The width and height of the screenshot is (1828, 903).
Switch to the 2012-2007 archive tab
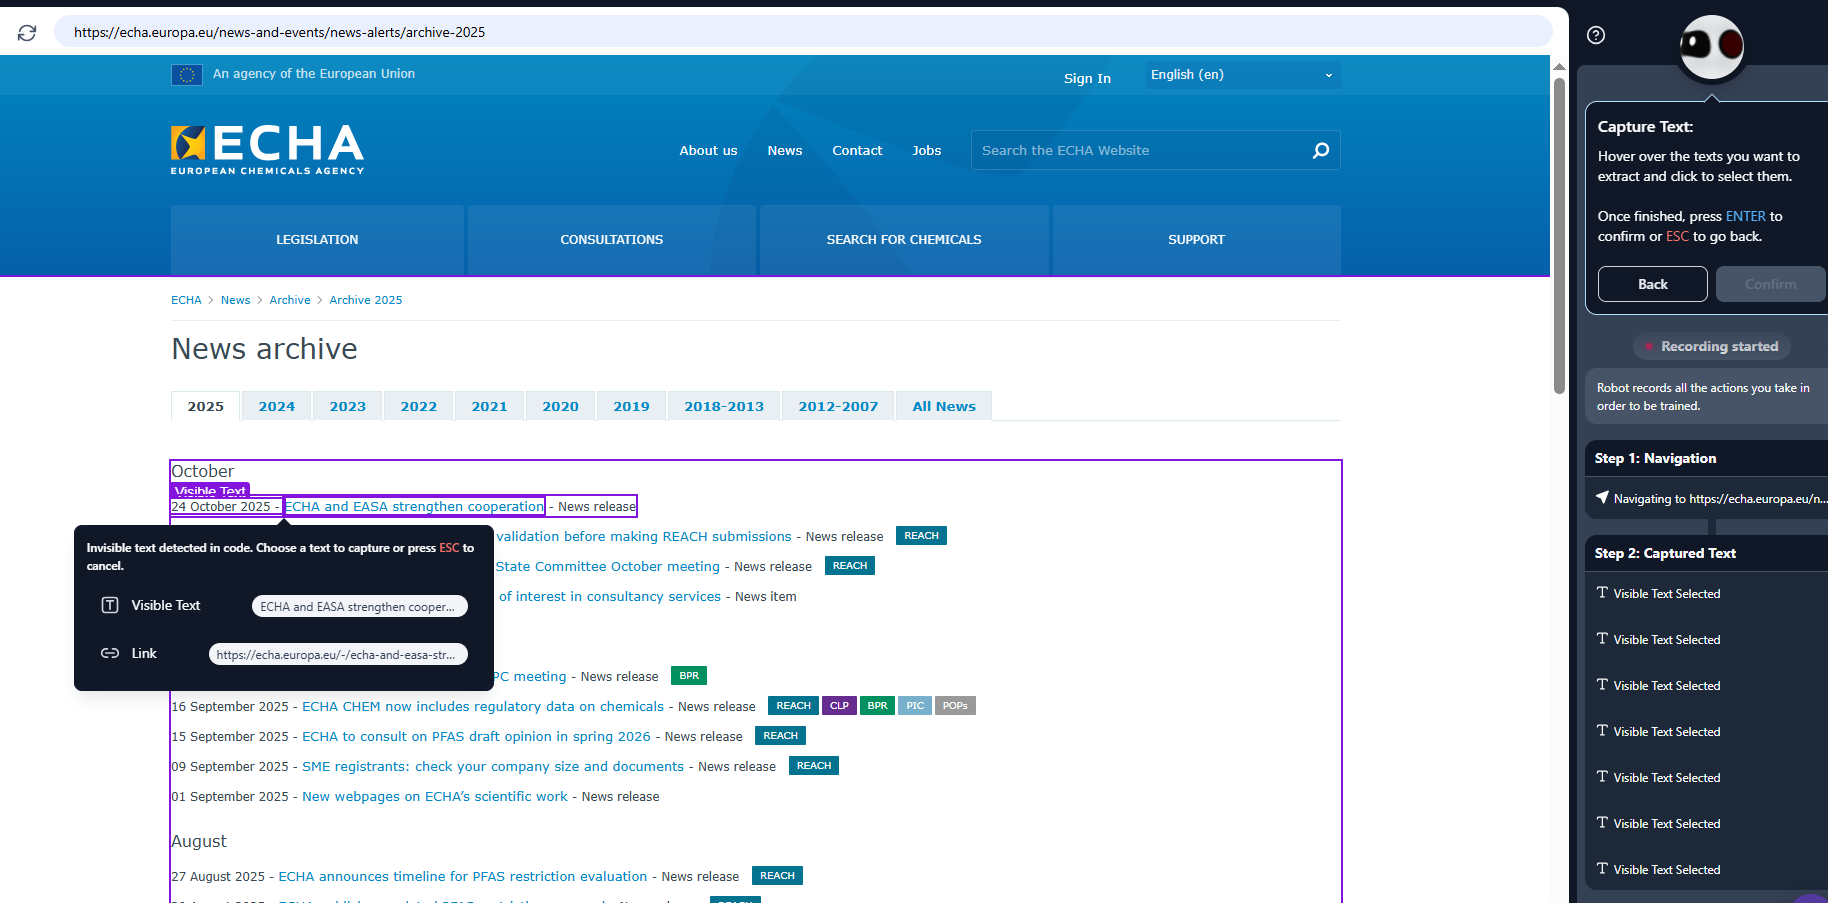[838, 406]
